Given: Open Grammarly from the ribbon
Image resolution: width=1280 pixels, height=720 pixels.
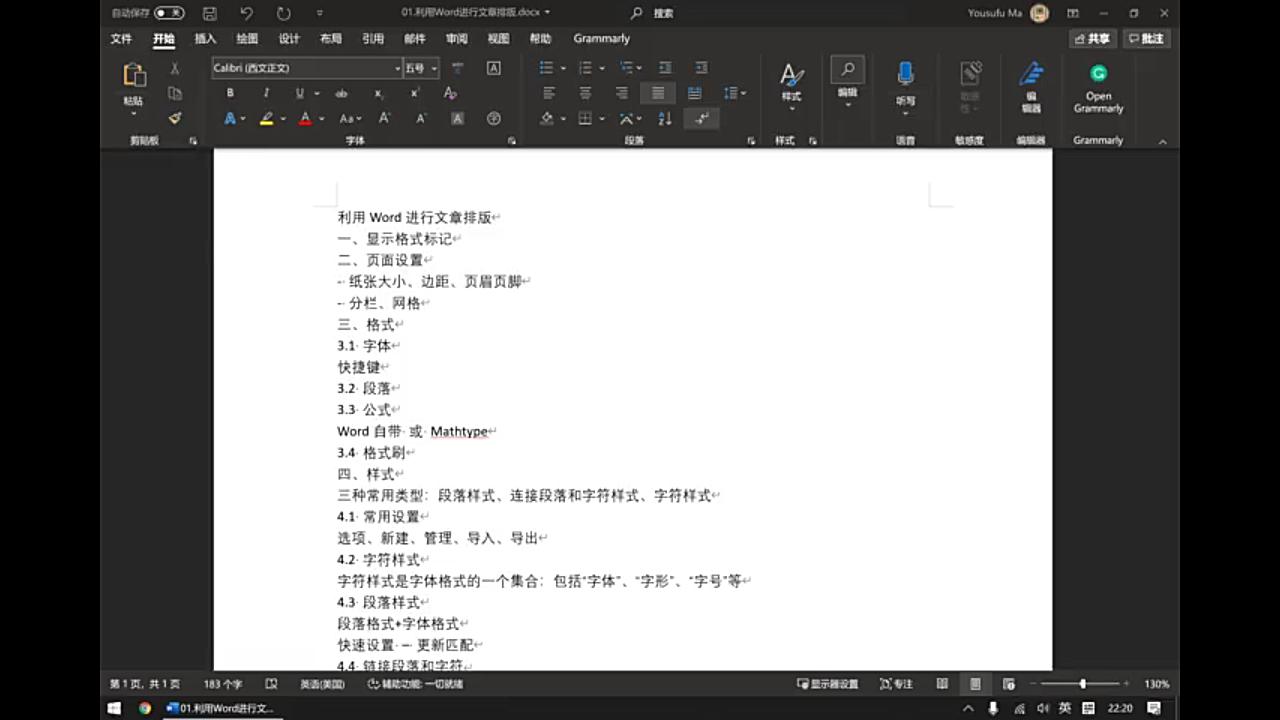Looking at the screenshot, I should click(x=1098, y=88).
